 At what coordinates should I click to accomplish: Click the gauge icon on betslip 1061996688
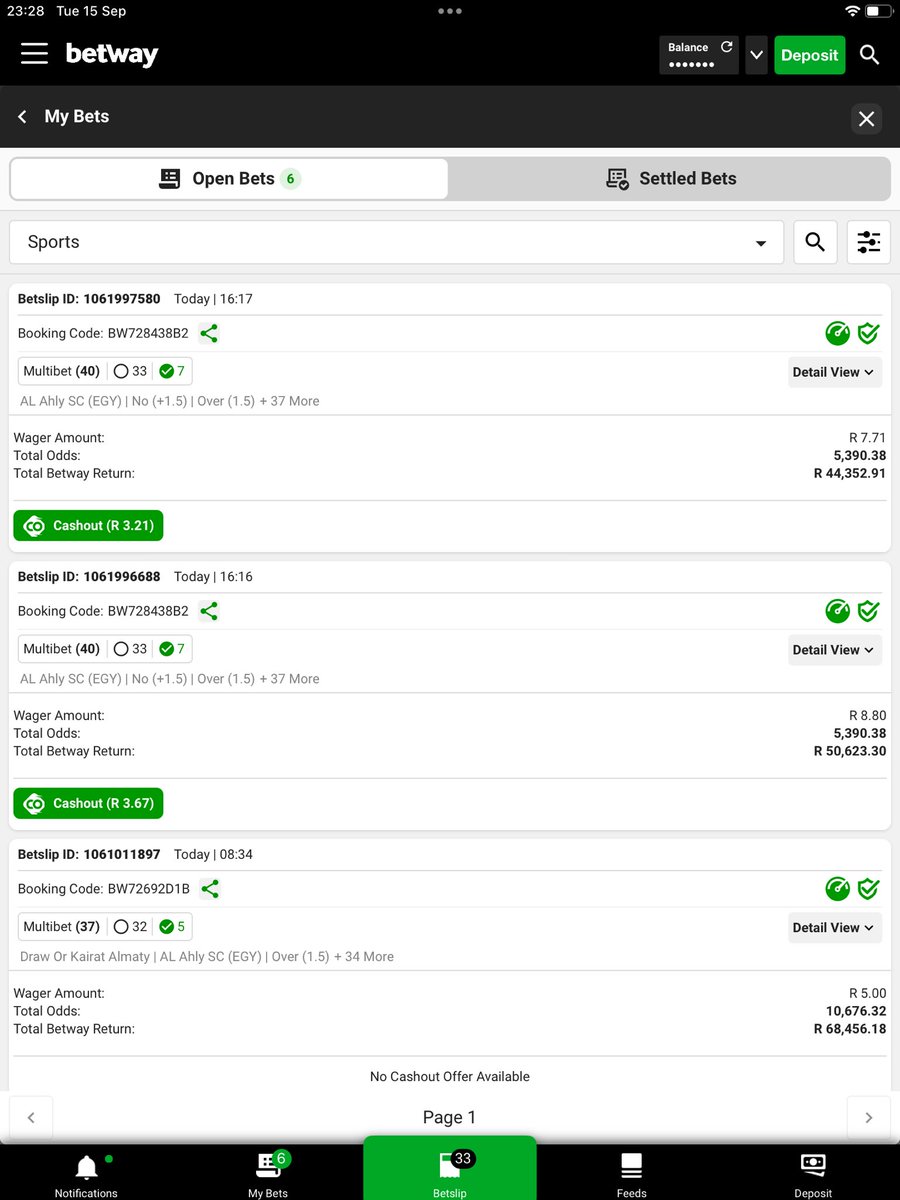pyautogui.click(x=838, y=611)
